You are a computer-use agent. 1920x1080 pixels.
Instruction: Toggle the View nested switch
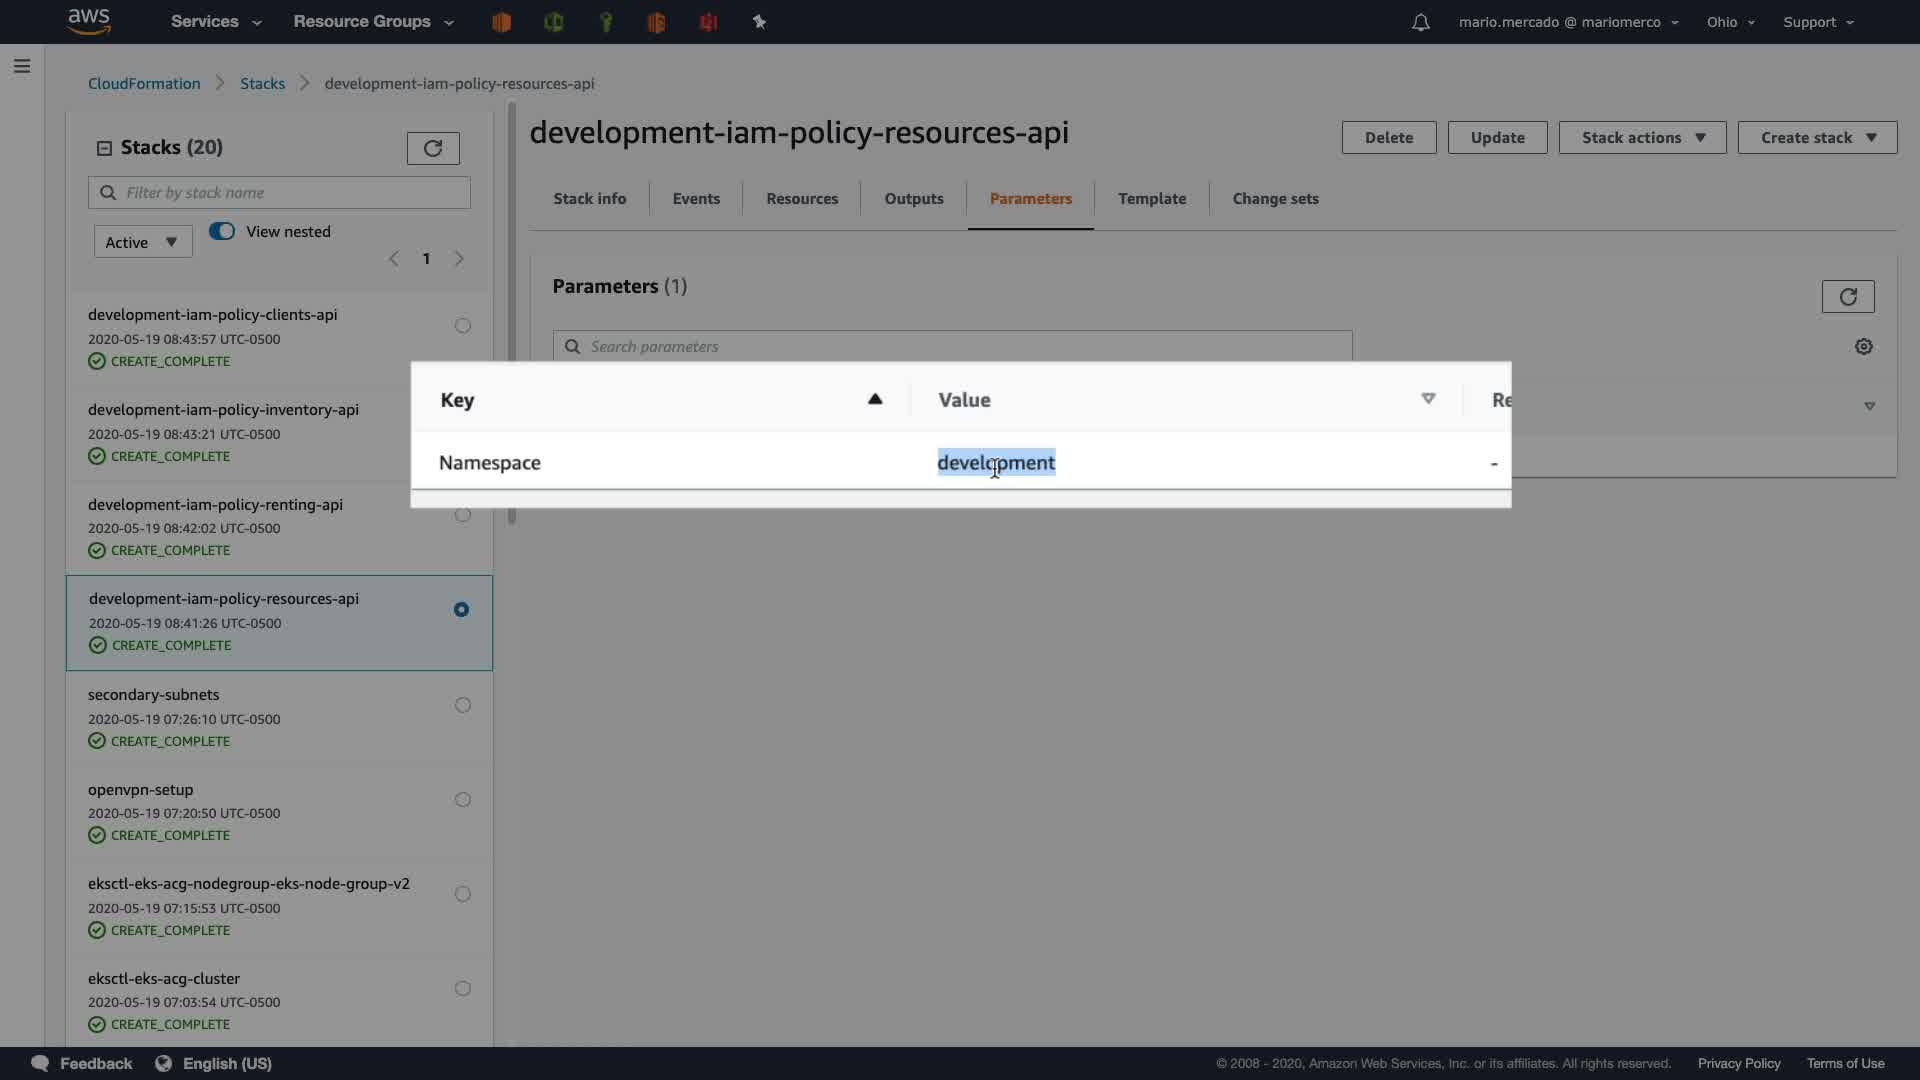pos(222,231)
